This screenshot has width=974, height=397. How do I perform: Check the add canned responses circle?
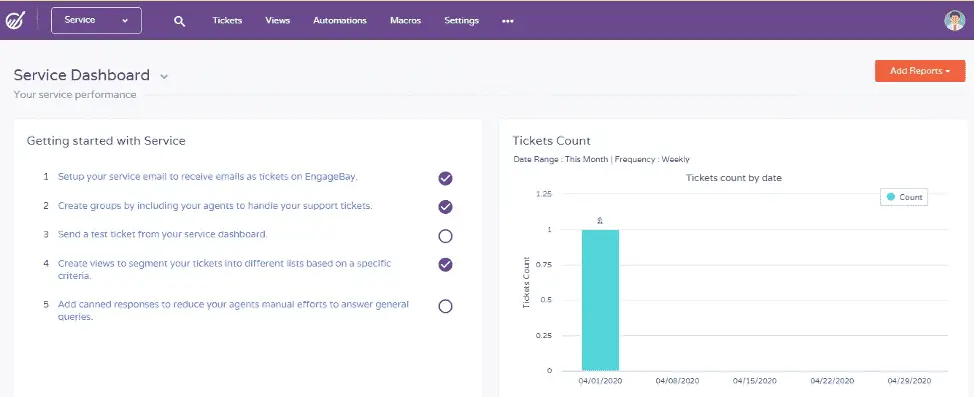445,306
